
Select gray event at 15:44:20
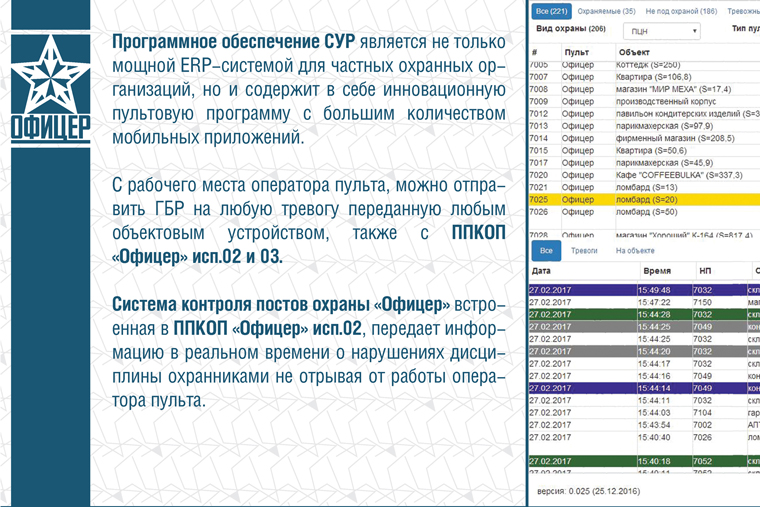coord(644,351)
